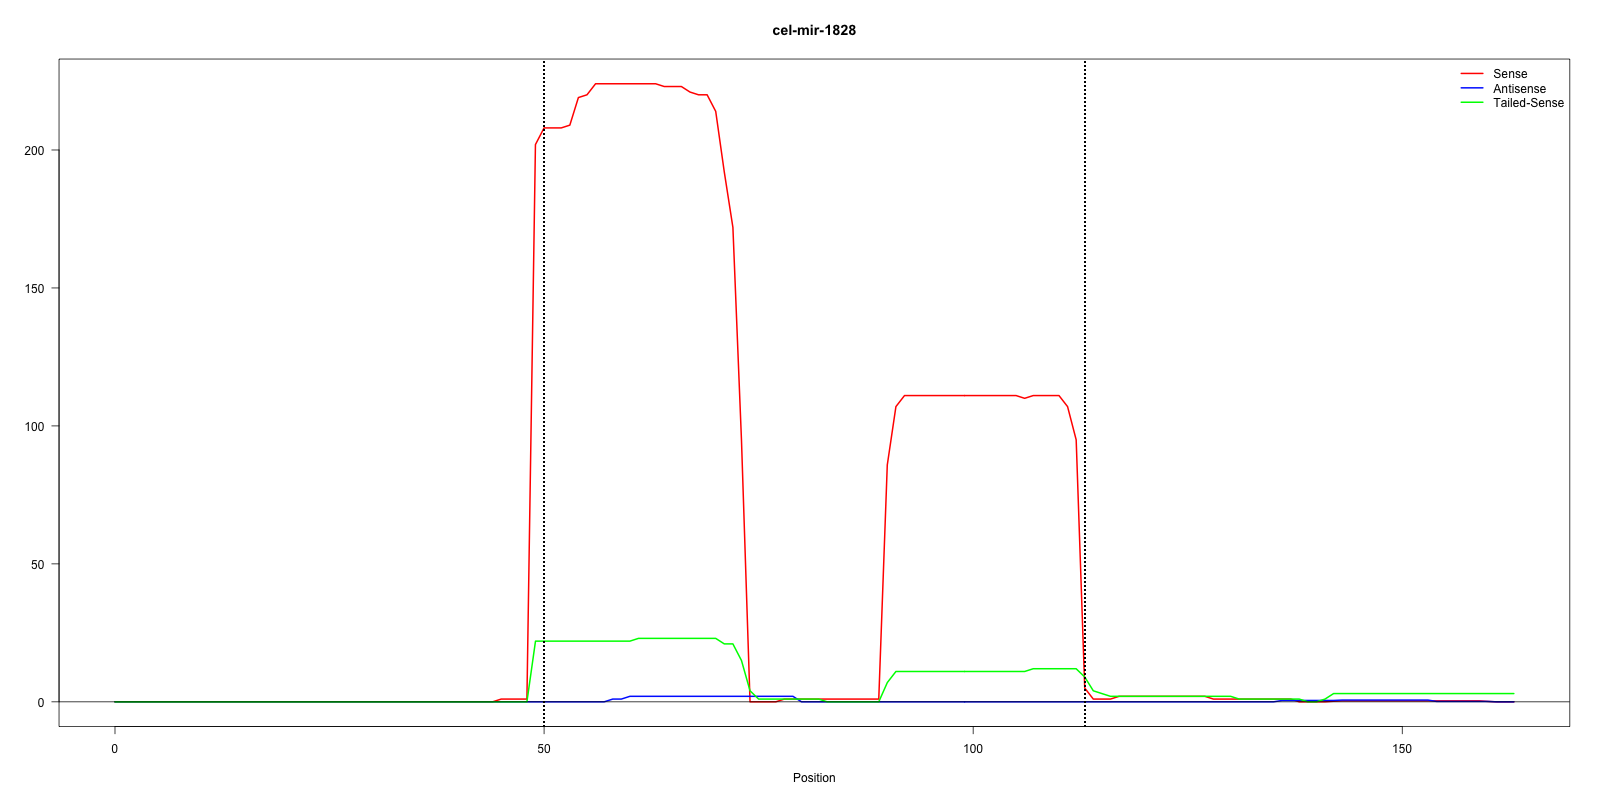Screen dimensions: 1600x800
Task: Click the blue Antisense legend line swatch
Action: click(1471, 89)
